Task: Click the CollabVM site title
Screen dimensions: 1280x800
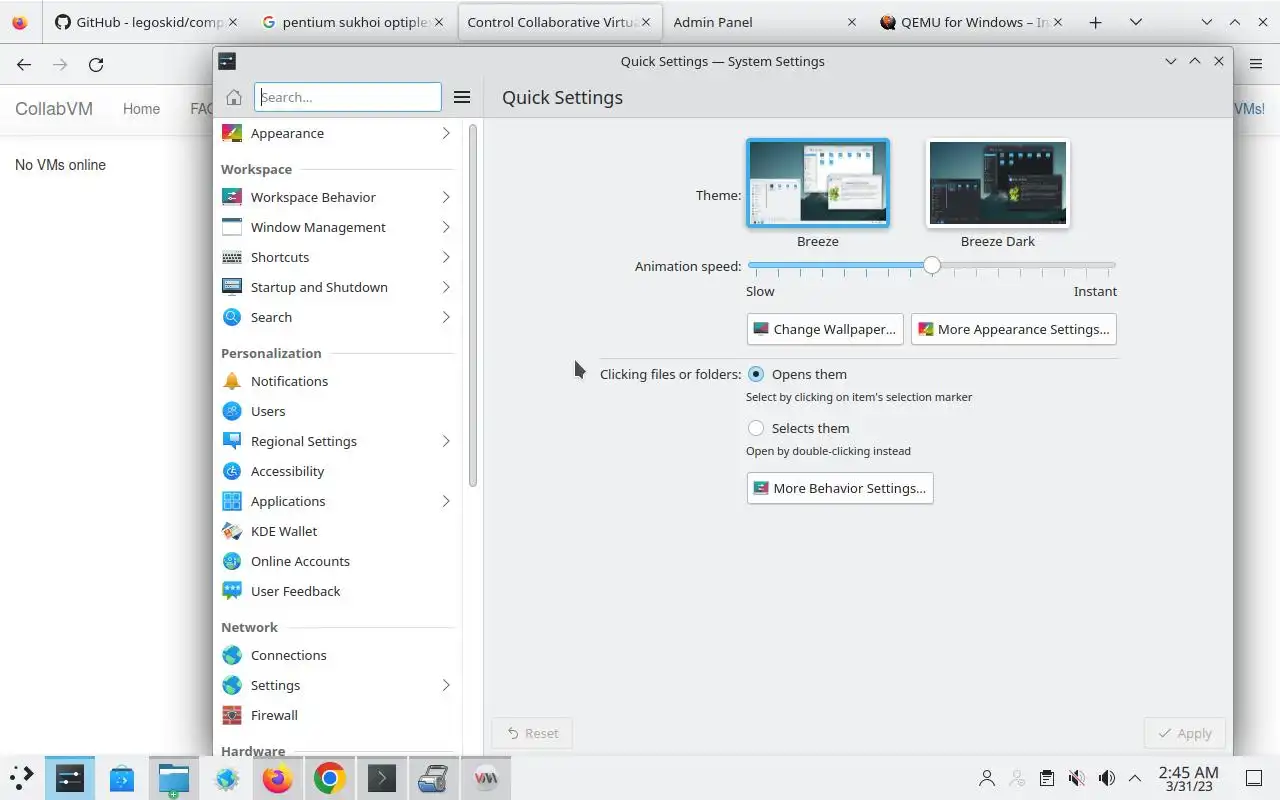Action: click(x=54, y=109)
